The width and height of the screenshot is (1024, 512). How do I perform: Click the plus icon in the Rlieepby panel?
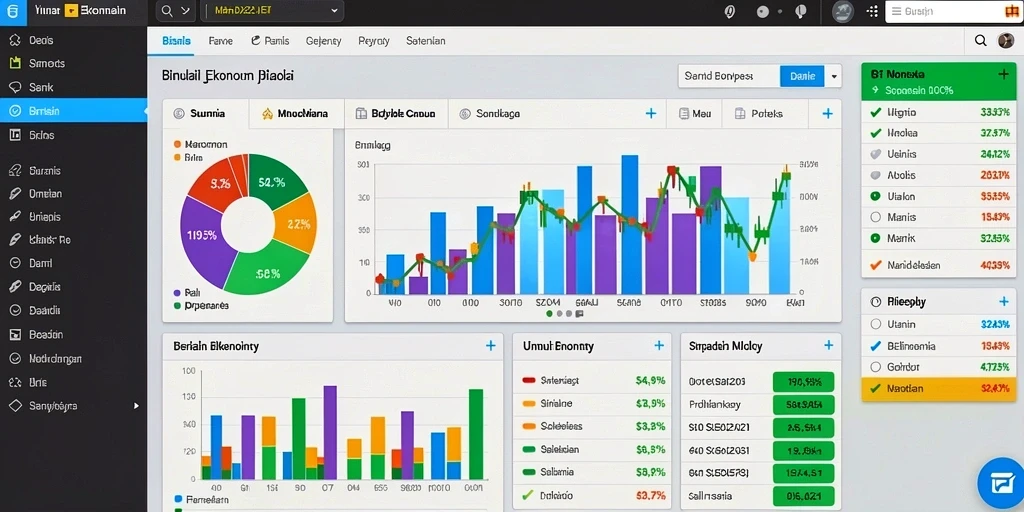point(1004,302)
